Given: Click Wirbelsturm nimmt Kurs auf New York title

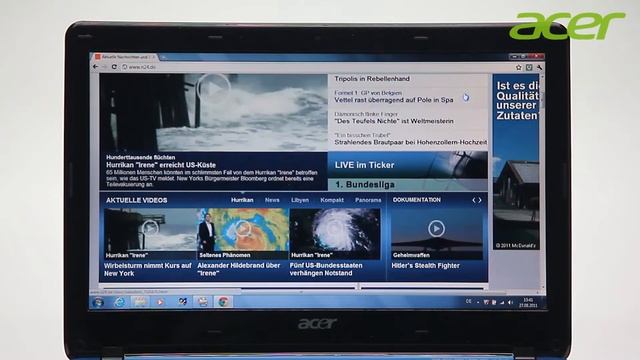Looking at the screenshot, I should [x=147, y=269].
